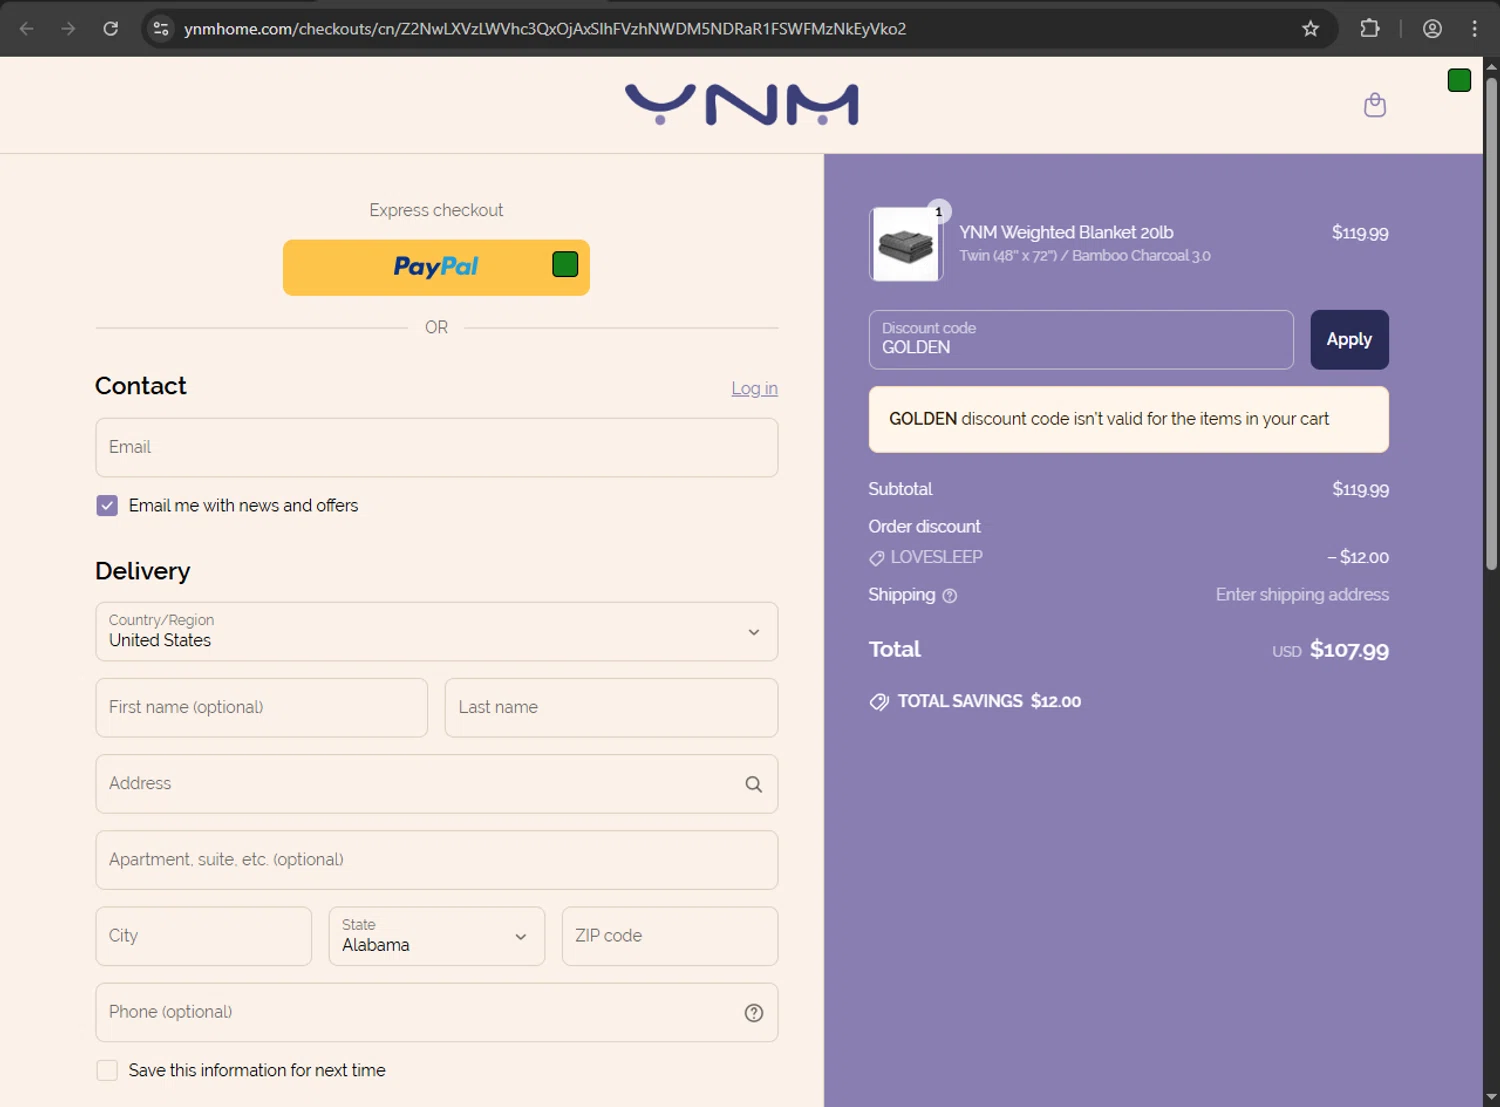Focus the Address field

(x=437, y=784)
